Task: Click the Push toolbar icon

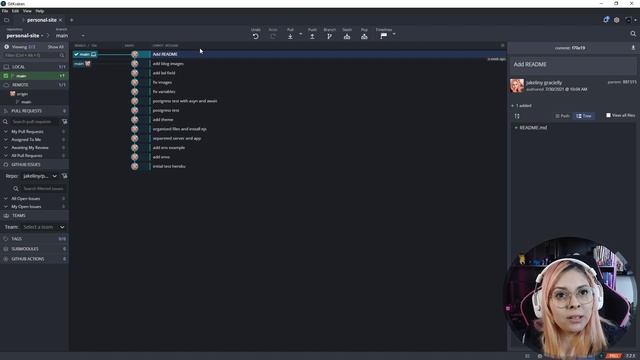Action: point(312,36)
